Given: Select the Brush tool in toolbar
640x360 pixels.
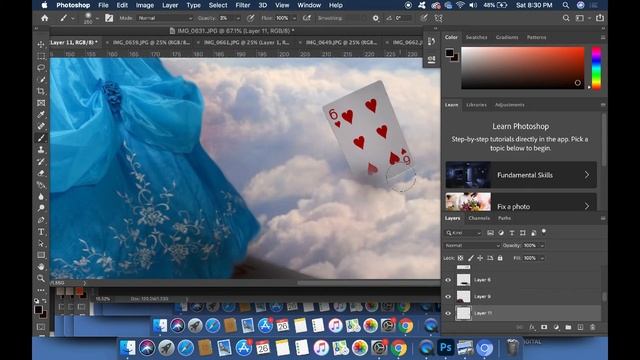Looking at the screenshot, I should pos(41,138).
